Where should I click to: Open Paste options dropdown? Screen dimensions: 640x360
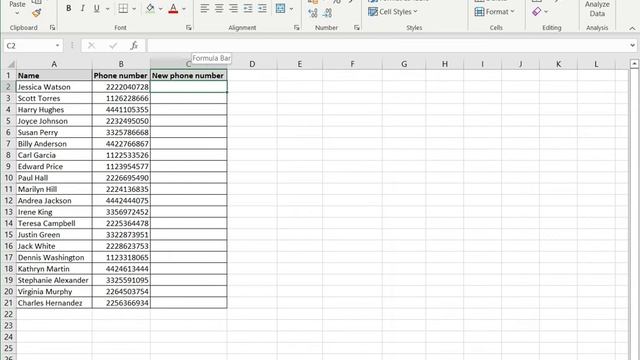17,13
